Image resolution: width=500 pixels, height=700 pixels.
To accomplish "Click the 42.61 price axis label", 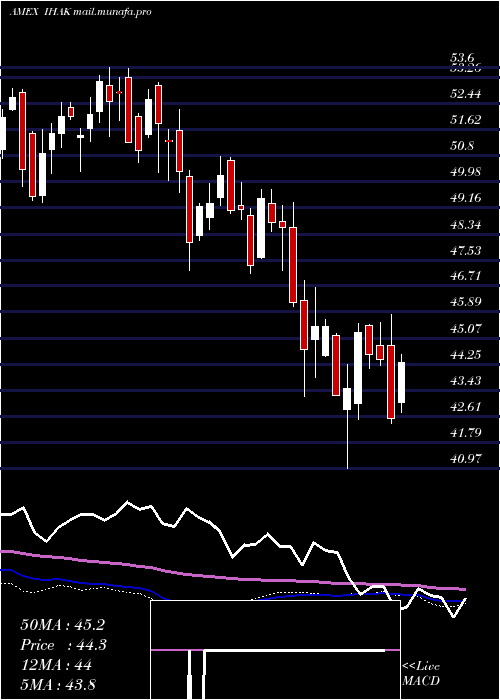I will [466, 406].
